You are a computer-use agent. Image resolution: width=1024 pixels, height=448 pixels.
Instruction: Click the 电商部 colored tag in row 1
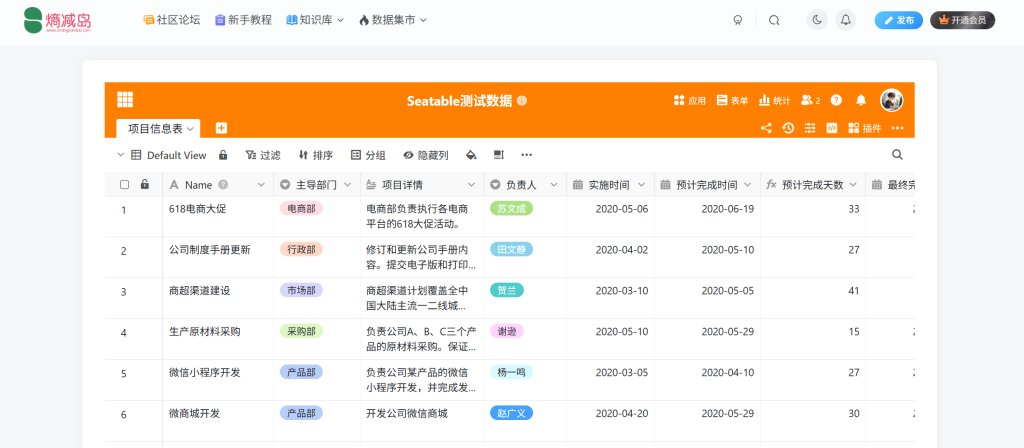[x=301, y=209]
